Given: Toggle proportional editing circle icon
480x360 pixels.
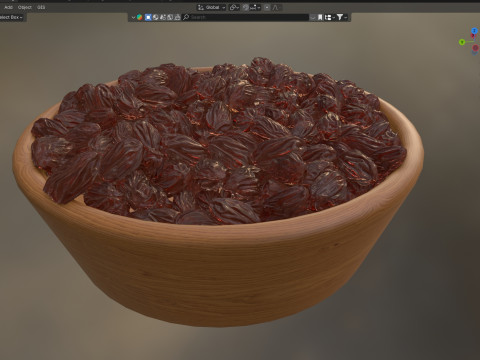Looking at the screenshot, I should (x=267, y=7).
